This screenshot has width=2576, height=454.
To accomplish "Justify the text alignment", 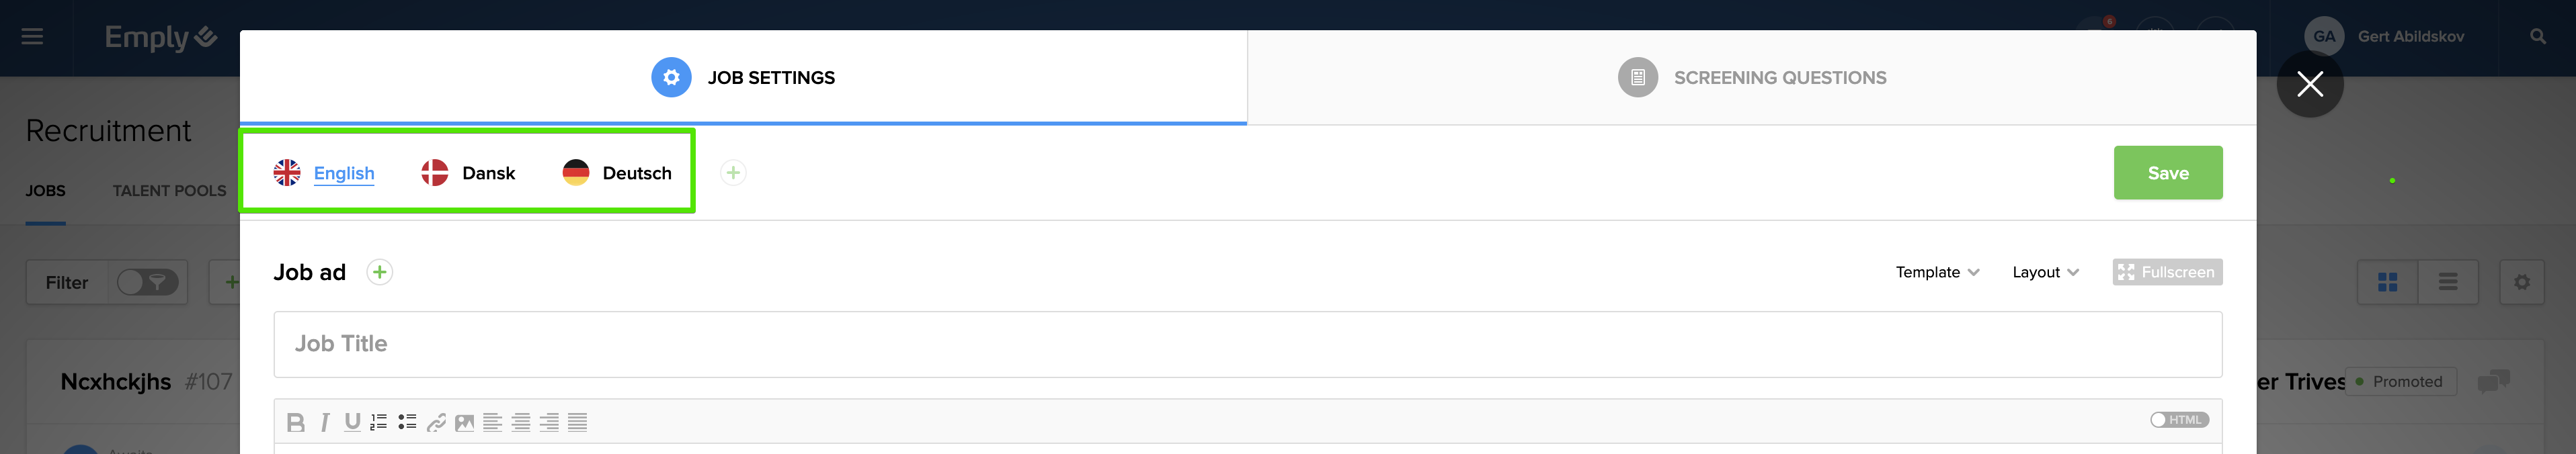I will (577, 423).
